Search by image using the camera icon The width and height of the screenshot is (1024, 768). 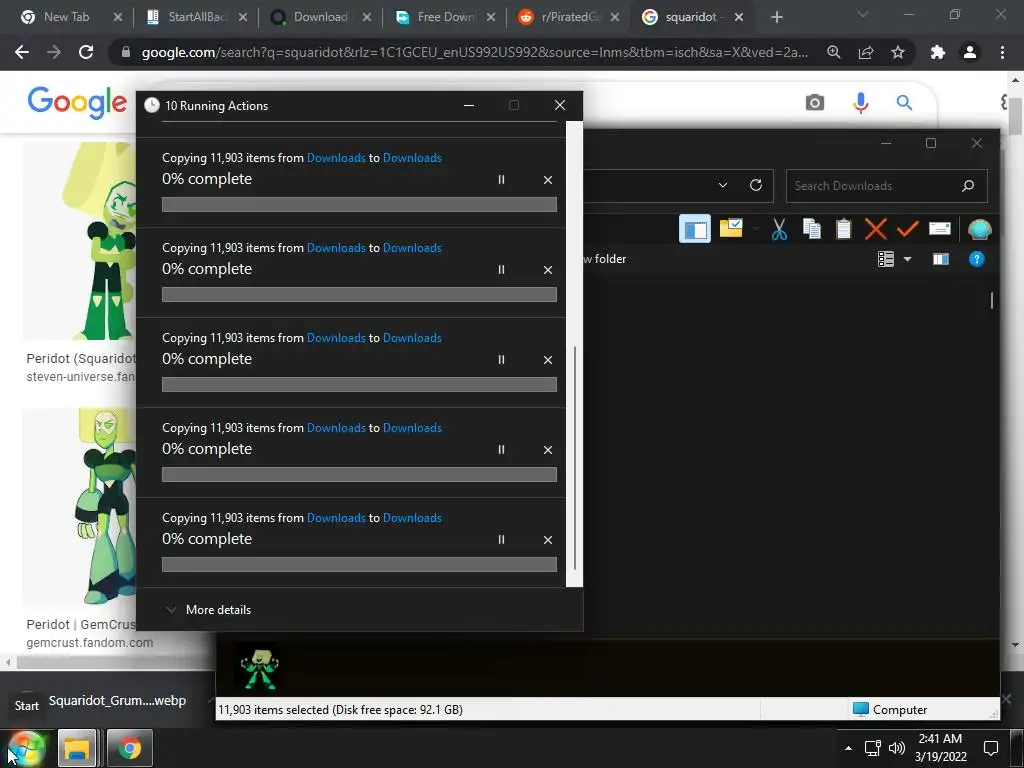[814, 103]
